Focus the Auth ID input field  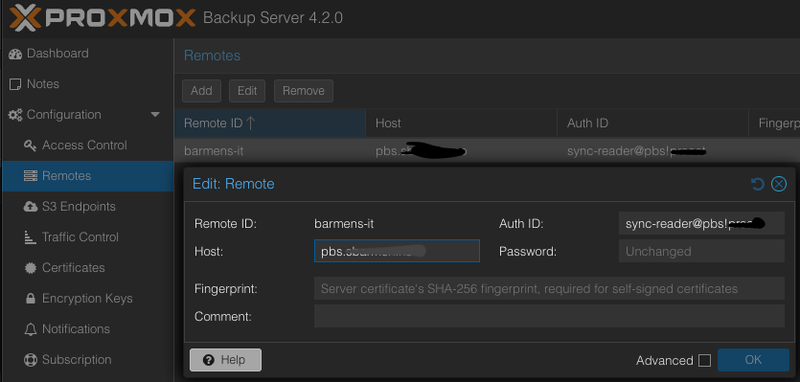pos(702,223)
